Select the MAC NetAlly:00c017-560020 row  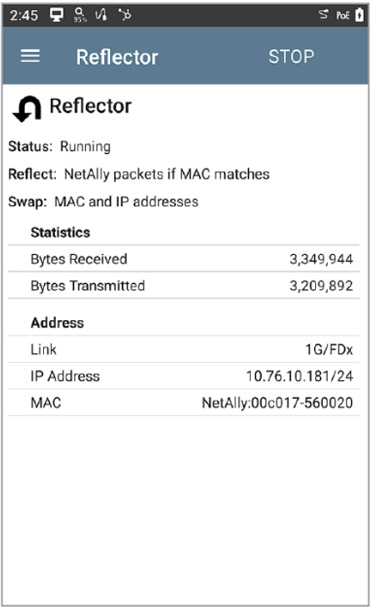click(x=184, y=403)
